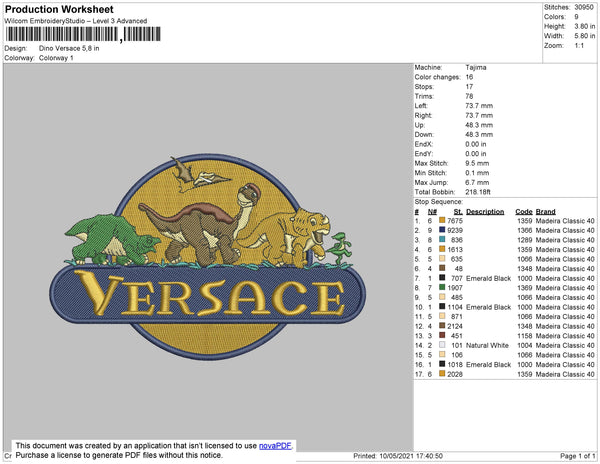Click 'Emerald Black' description in row 10
The image size is (600, 464).
(488, 307)
